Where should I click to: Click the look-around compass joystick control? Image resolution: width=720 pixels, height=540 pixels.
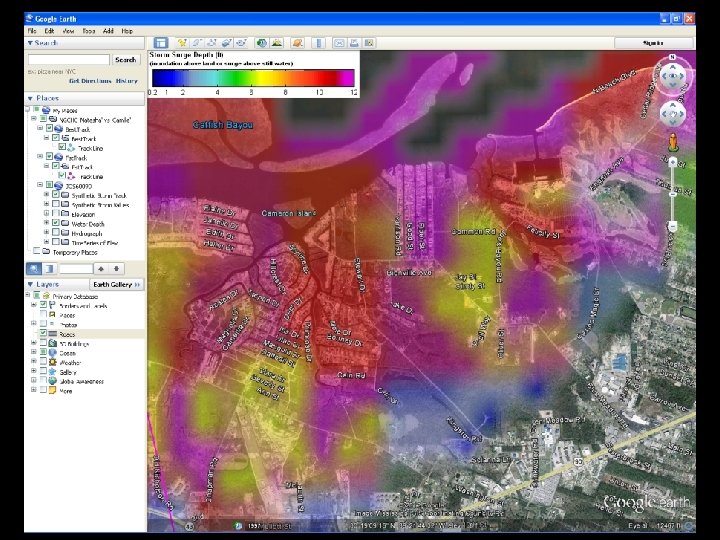pyautogui.click(x=673, y=74)
